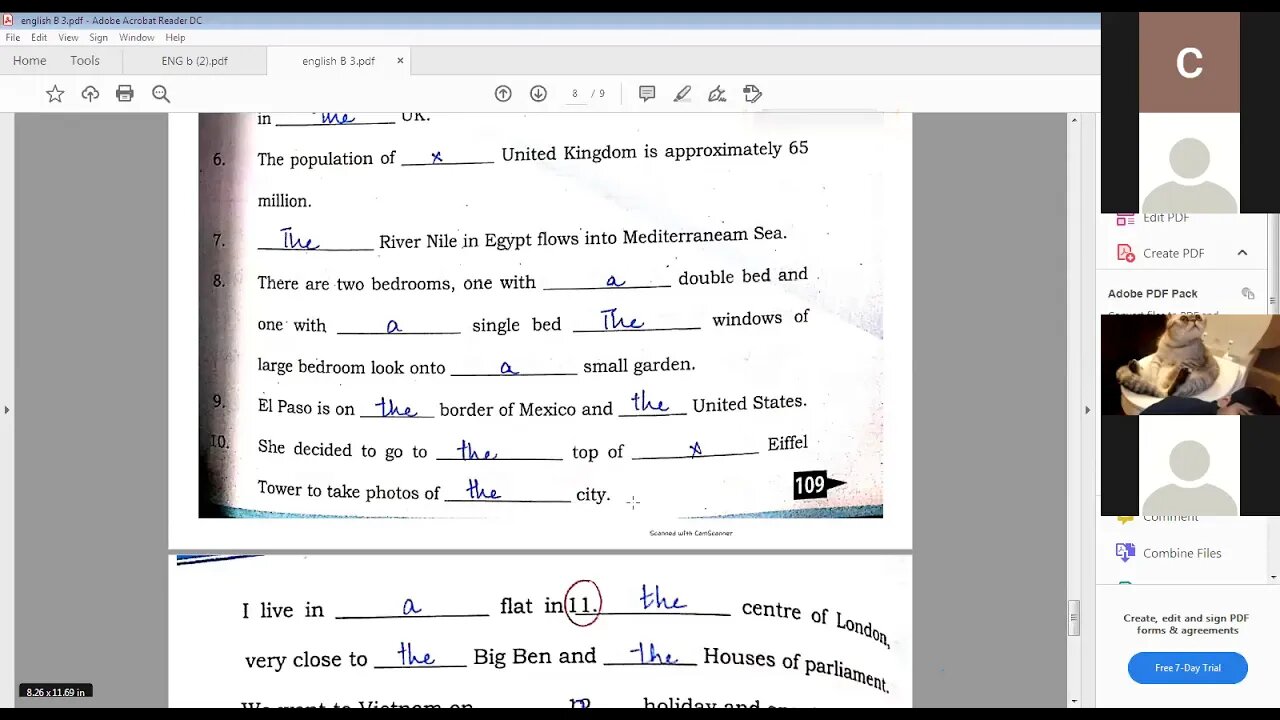Click 'River Nile' text in question 7

coord(418,241)
